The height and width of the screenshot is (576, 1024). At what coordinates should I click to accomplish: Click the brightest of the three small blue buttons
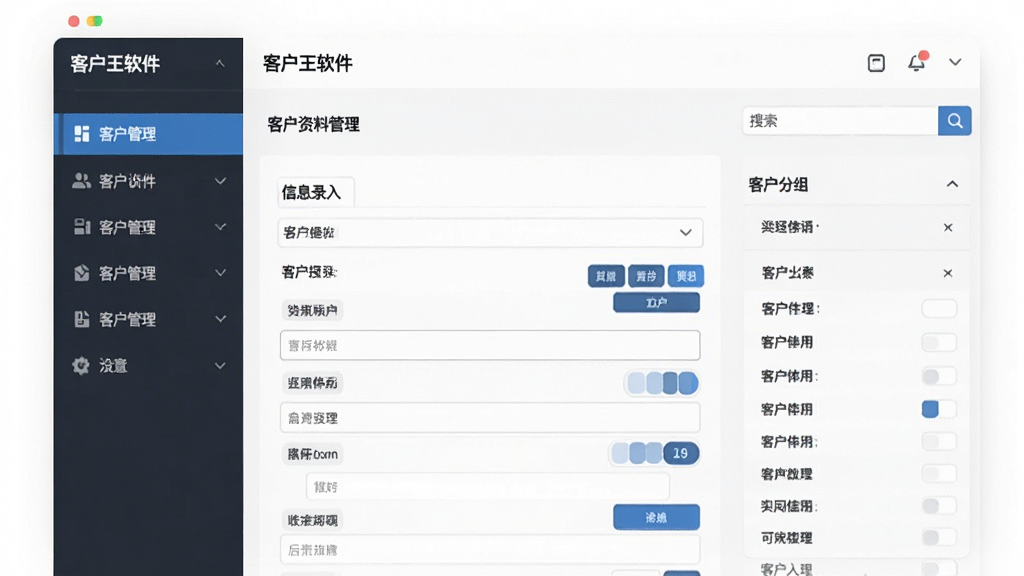point(686,276)
